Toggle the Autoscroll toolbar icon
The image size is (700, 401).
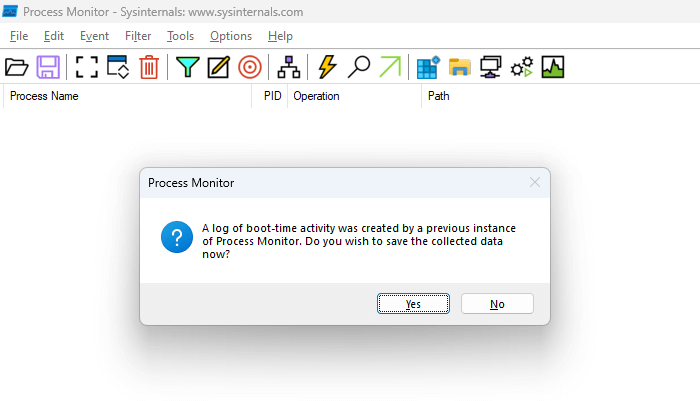[118, 67]
